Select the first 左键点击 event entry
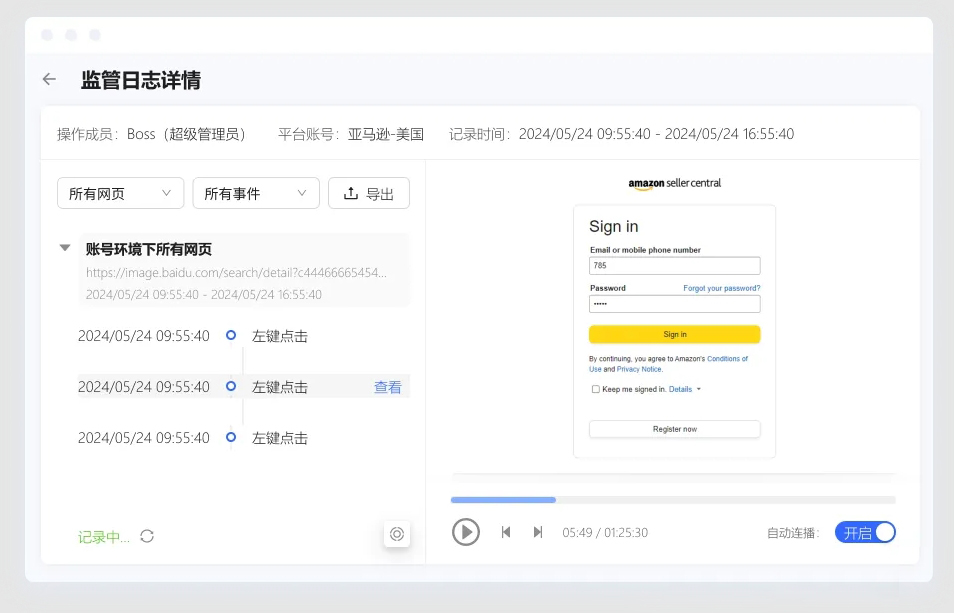This screenshot has width=954, height=613. [x=280, y=336]
